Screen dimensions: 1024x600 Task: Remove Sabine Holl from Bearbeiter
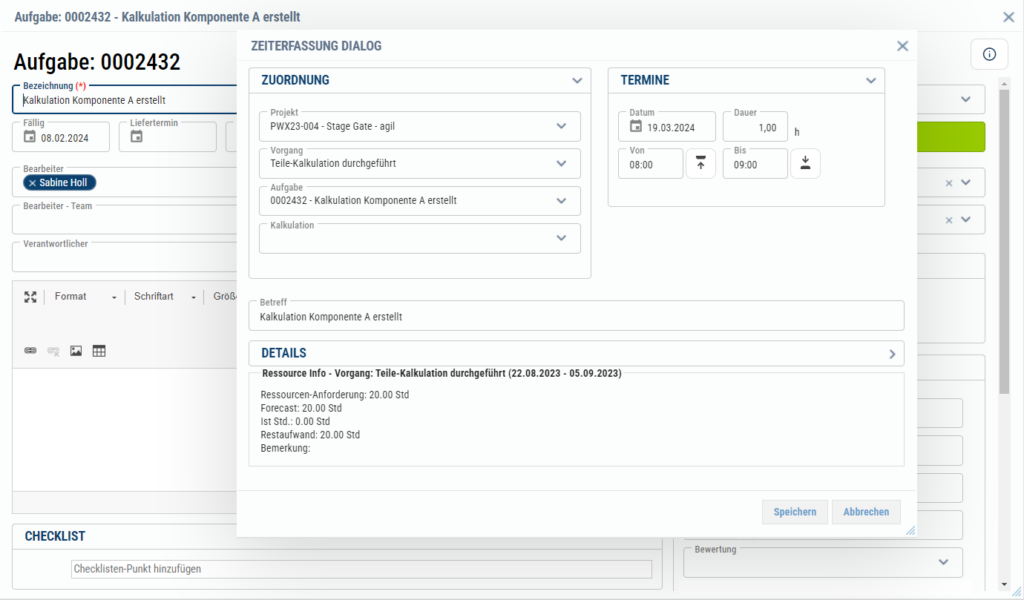[32, 183]
